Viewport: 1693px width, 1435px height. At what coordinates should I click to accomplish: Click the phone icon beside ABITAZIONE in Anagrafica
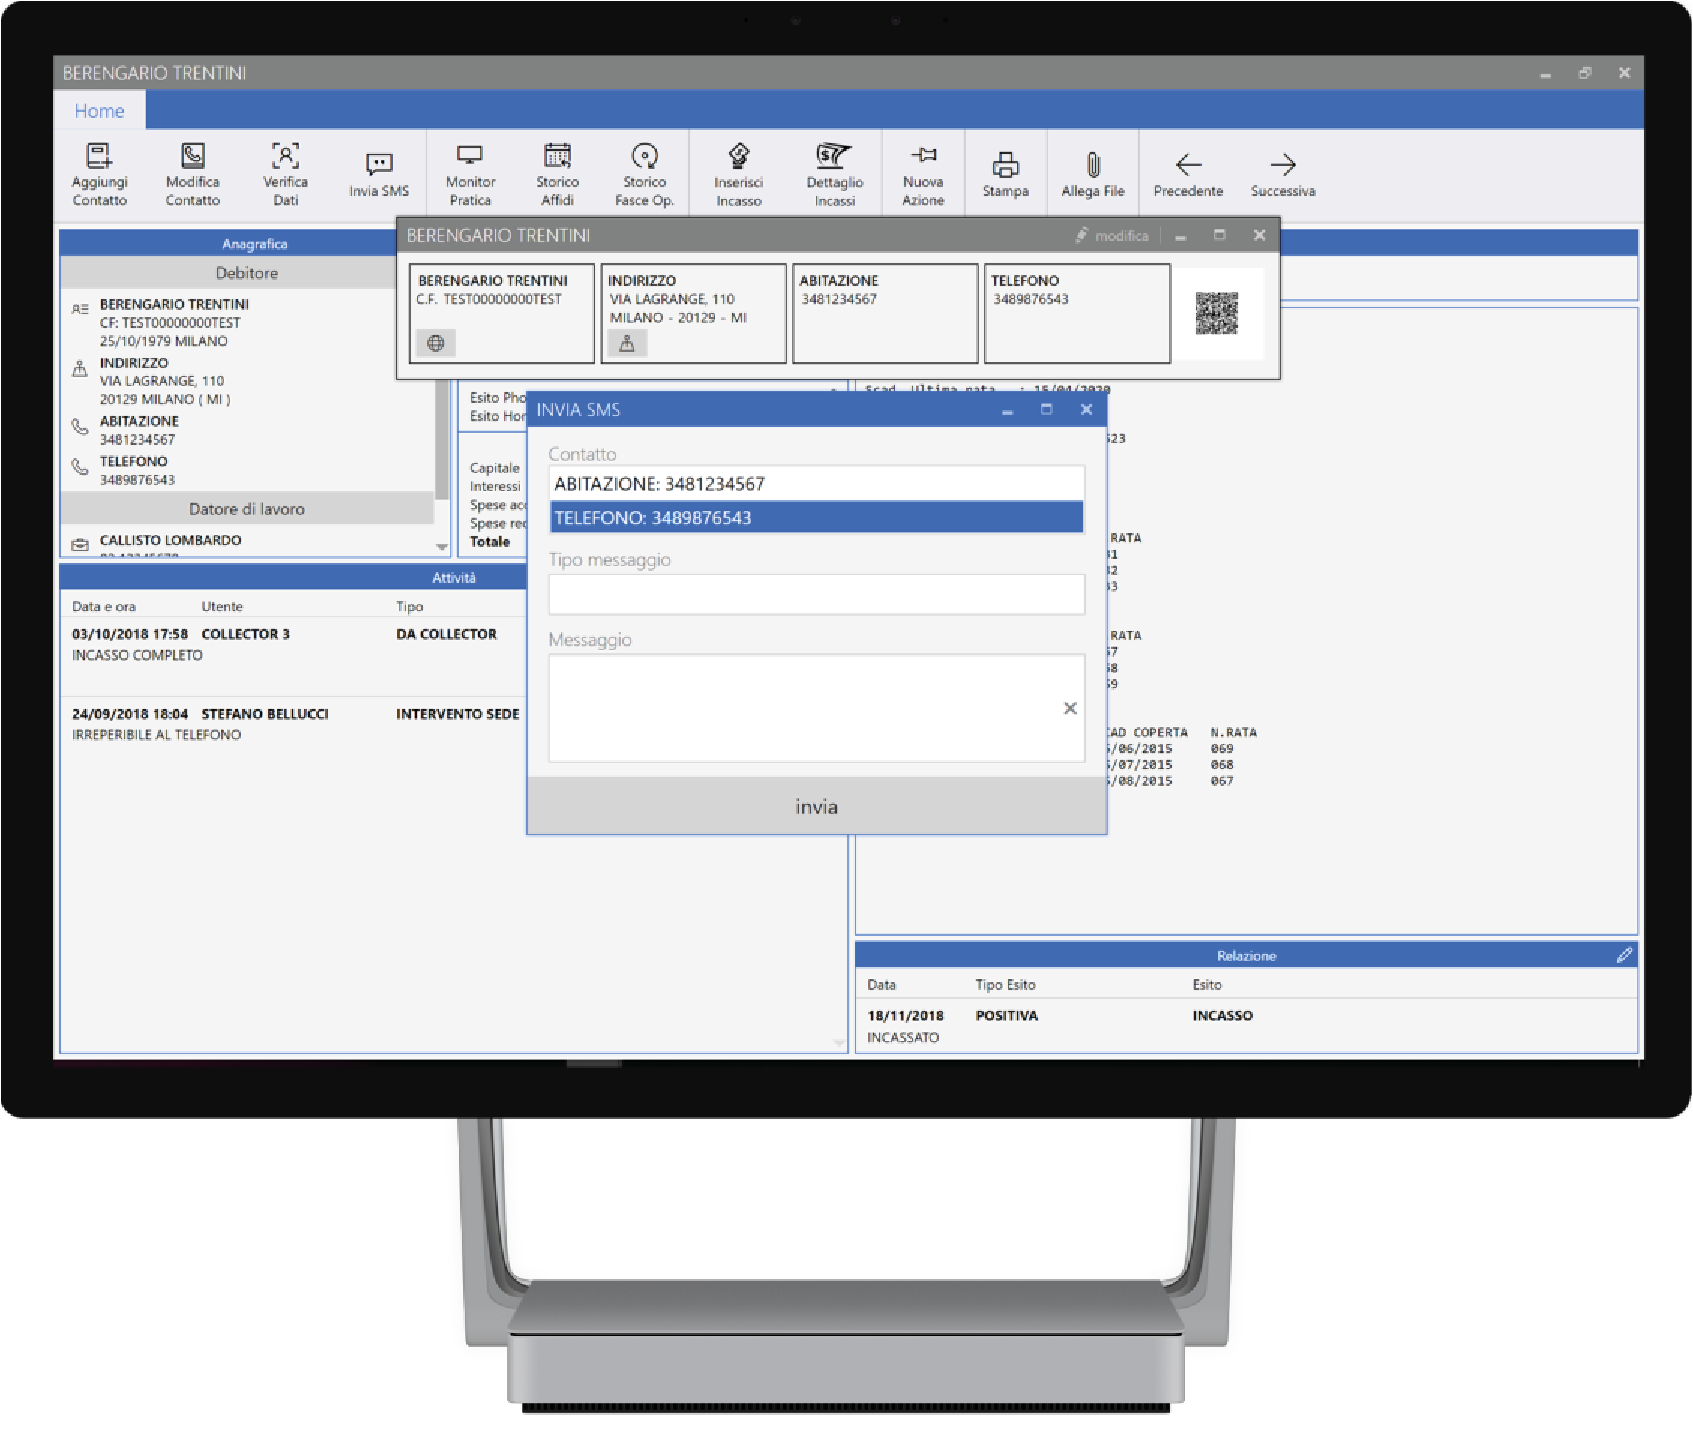point(80,427)
